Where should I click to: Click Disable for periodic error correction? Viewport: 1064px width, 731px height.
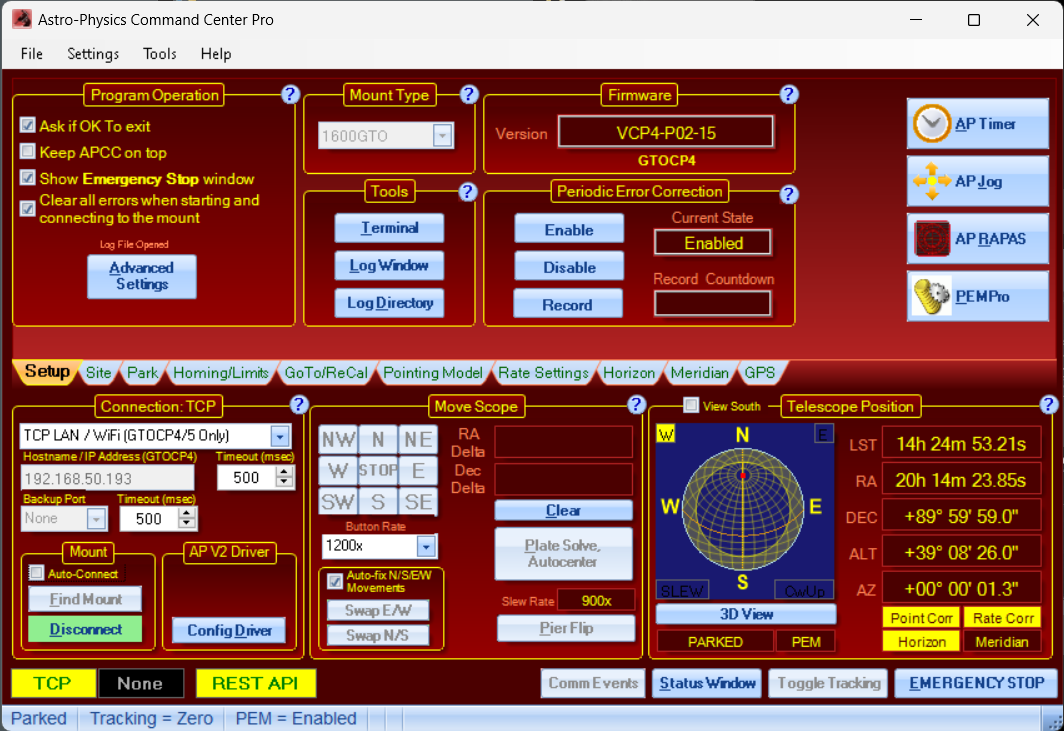click(x=569, y=266)
